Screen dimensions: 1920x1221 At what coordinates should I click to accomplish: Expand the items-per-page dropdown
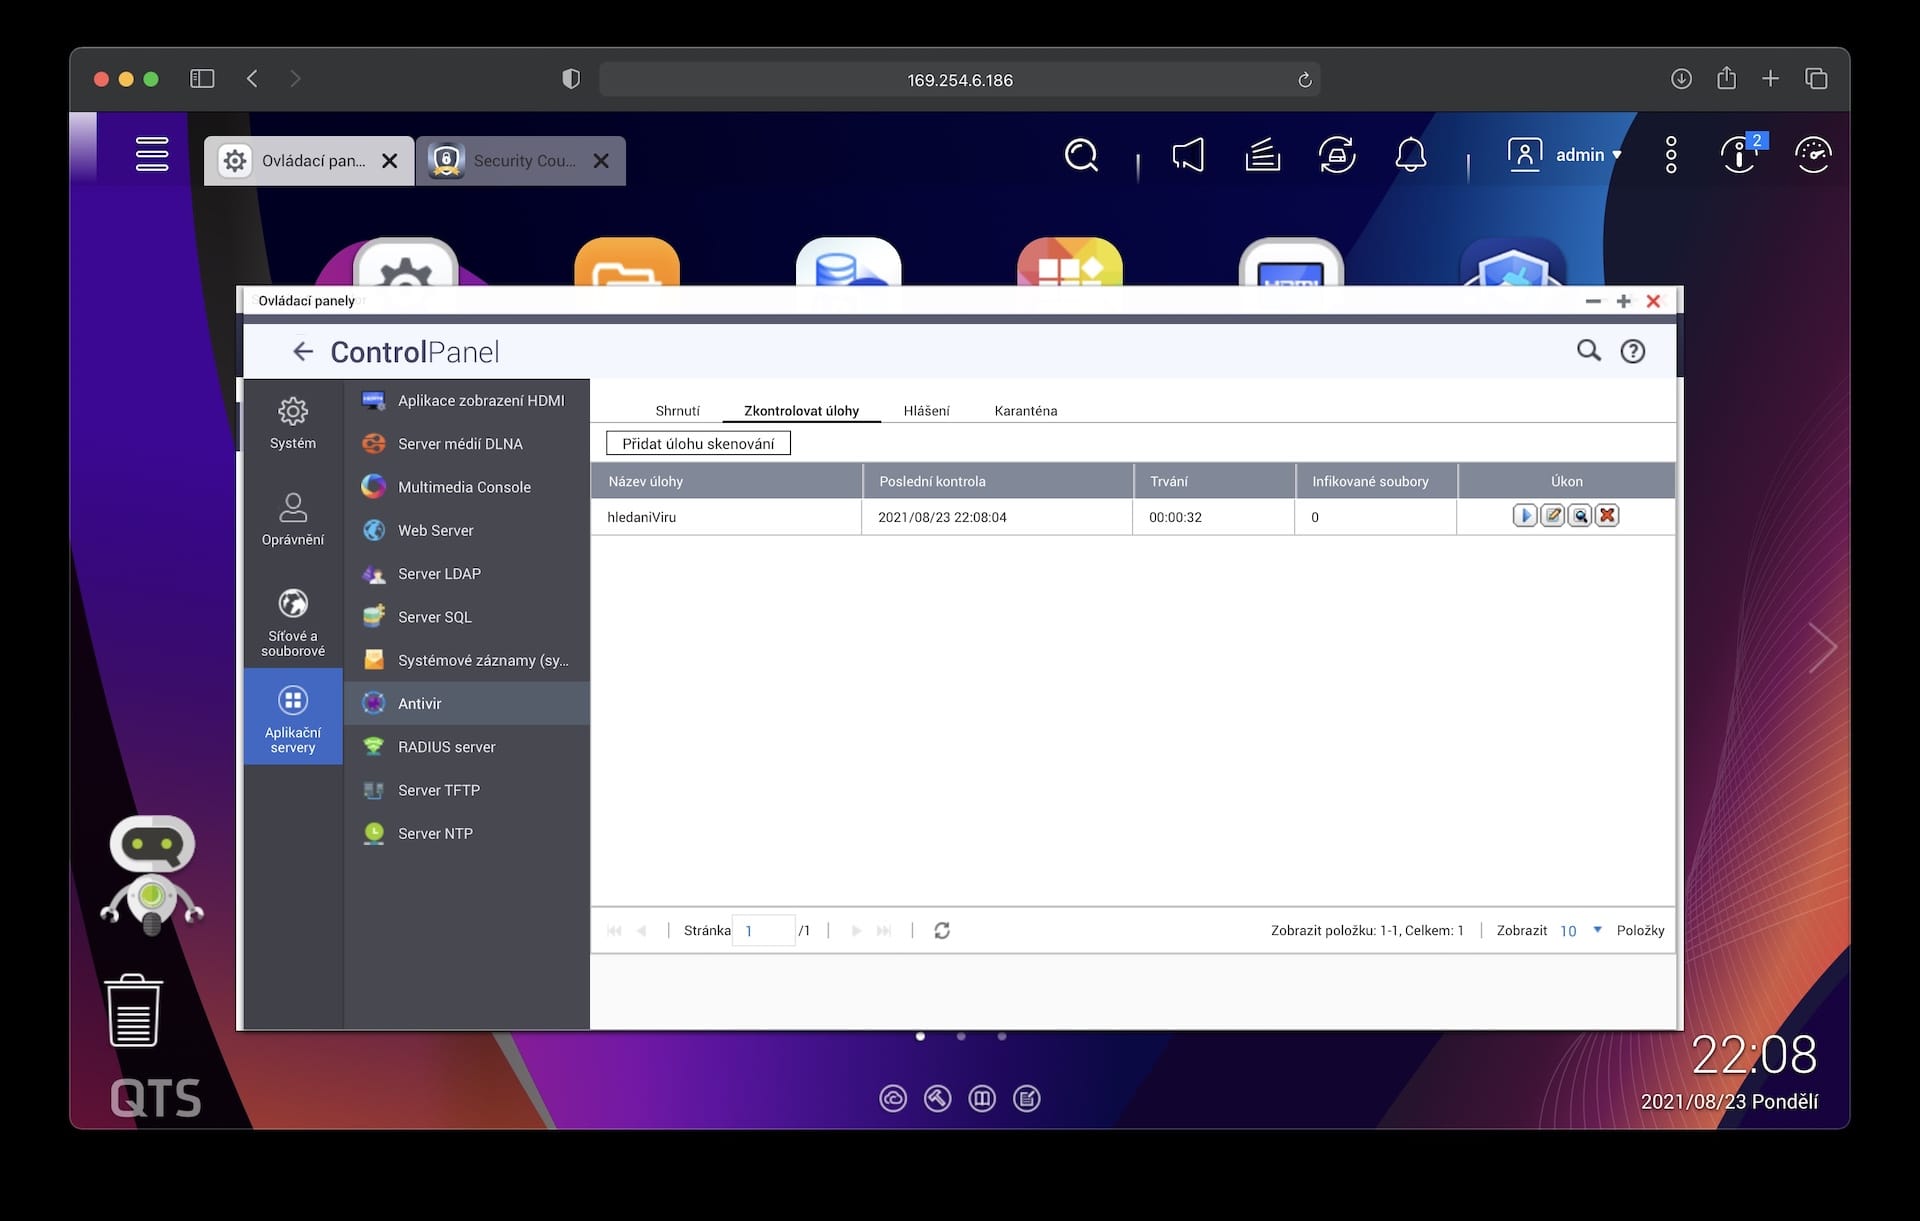point(1597,930)
